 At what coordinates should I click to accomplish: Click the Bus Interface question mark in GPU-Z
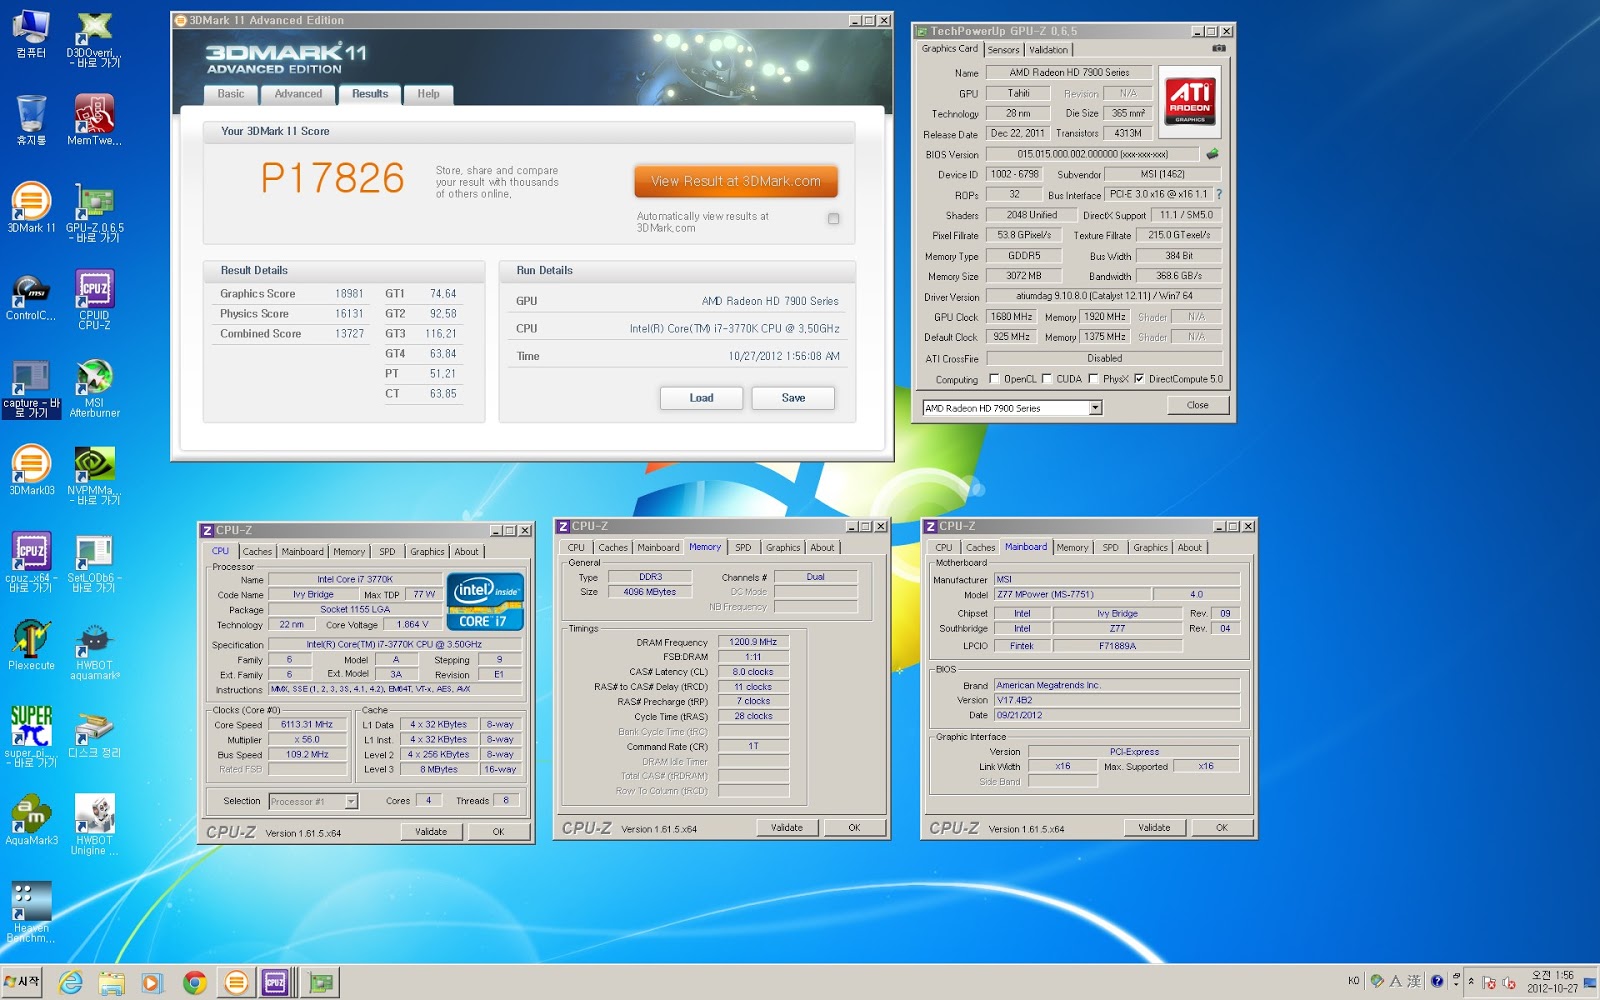1218,194
